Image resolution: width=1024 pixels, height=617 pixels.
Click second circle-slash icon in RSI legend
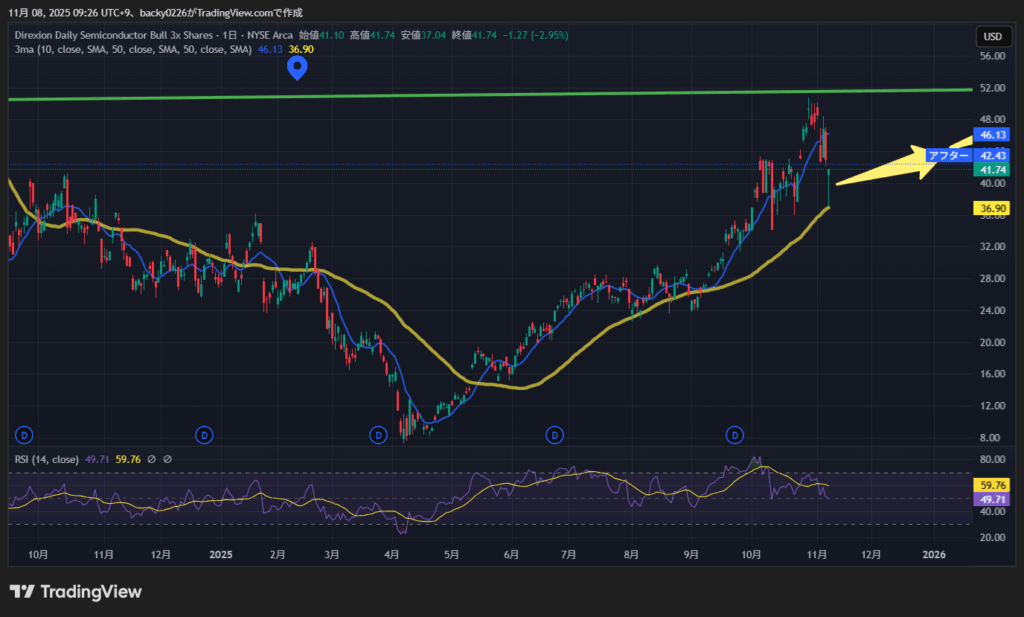(x=167, y=459)
